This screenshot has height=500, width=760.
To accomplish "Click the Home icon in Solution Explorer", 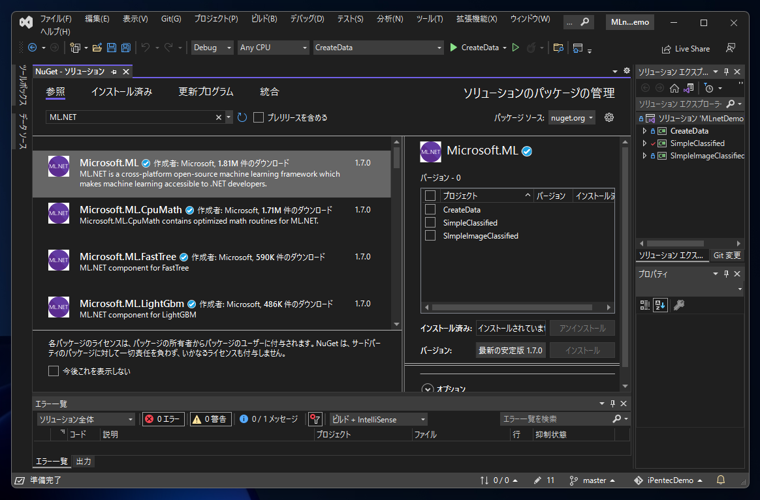I will 674,88.
